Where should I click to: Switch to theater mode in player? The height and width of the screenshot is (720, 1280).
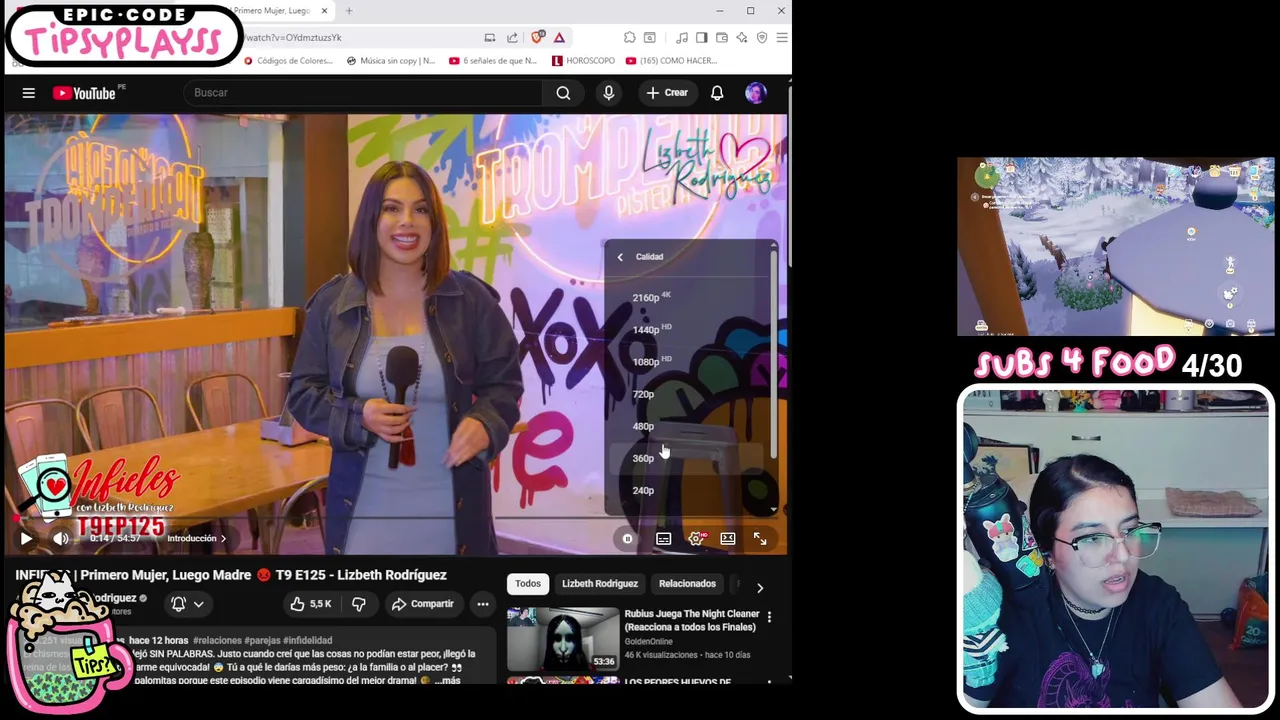pos(728,539)
